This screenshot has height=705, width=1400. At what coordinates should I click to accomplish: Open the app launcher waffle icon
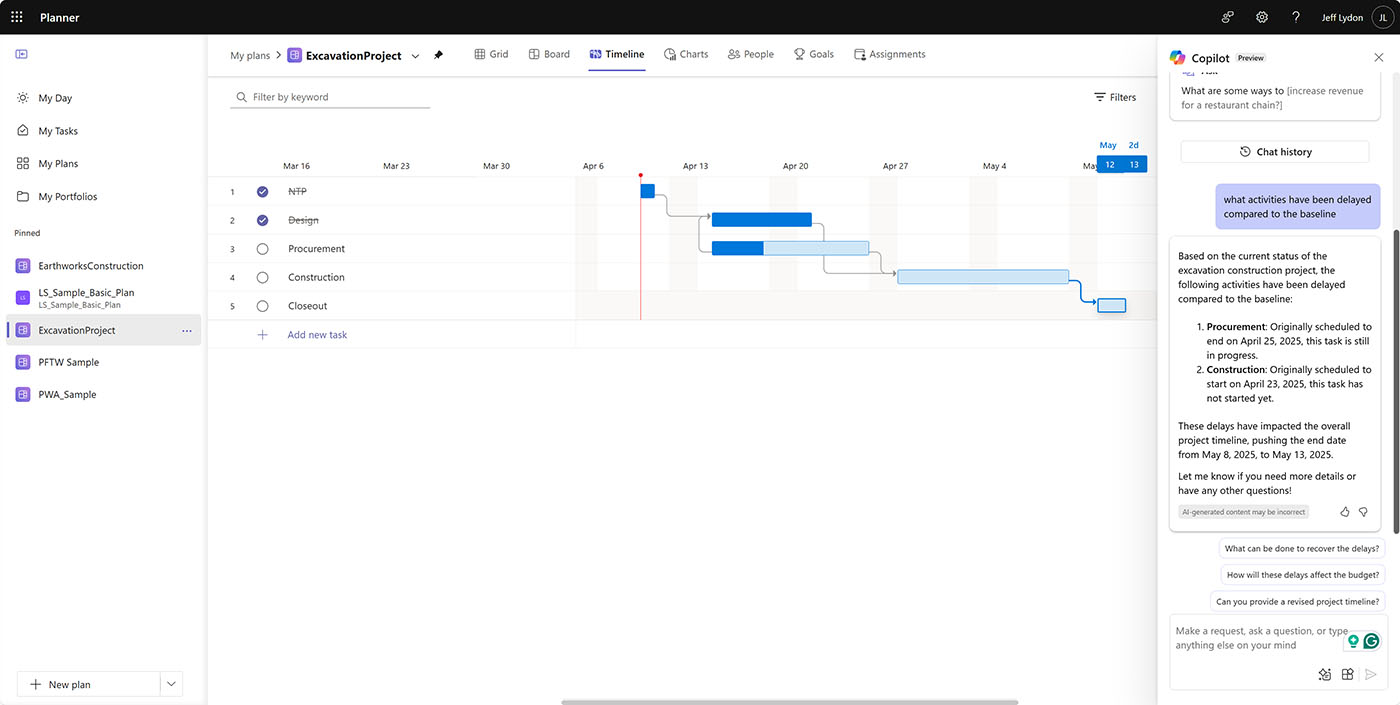pos(17,17)
